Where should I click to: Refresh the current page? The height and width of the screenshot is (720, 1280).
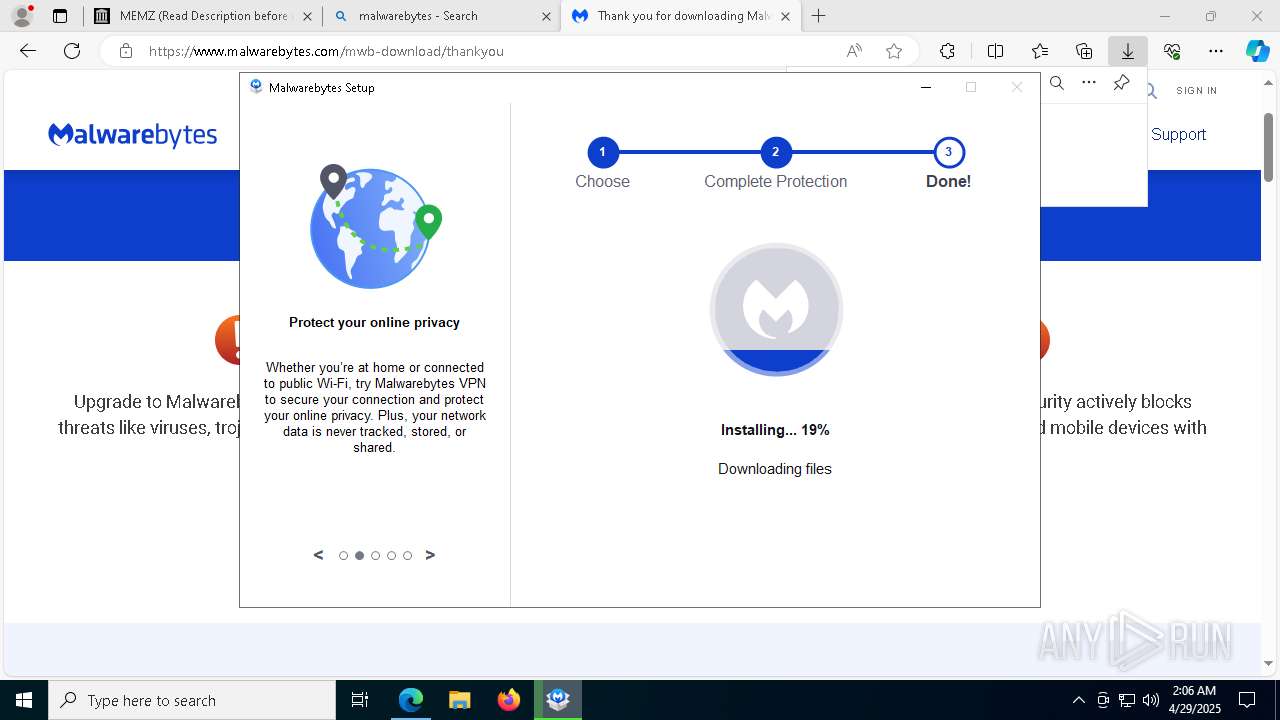(72, 51)
